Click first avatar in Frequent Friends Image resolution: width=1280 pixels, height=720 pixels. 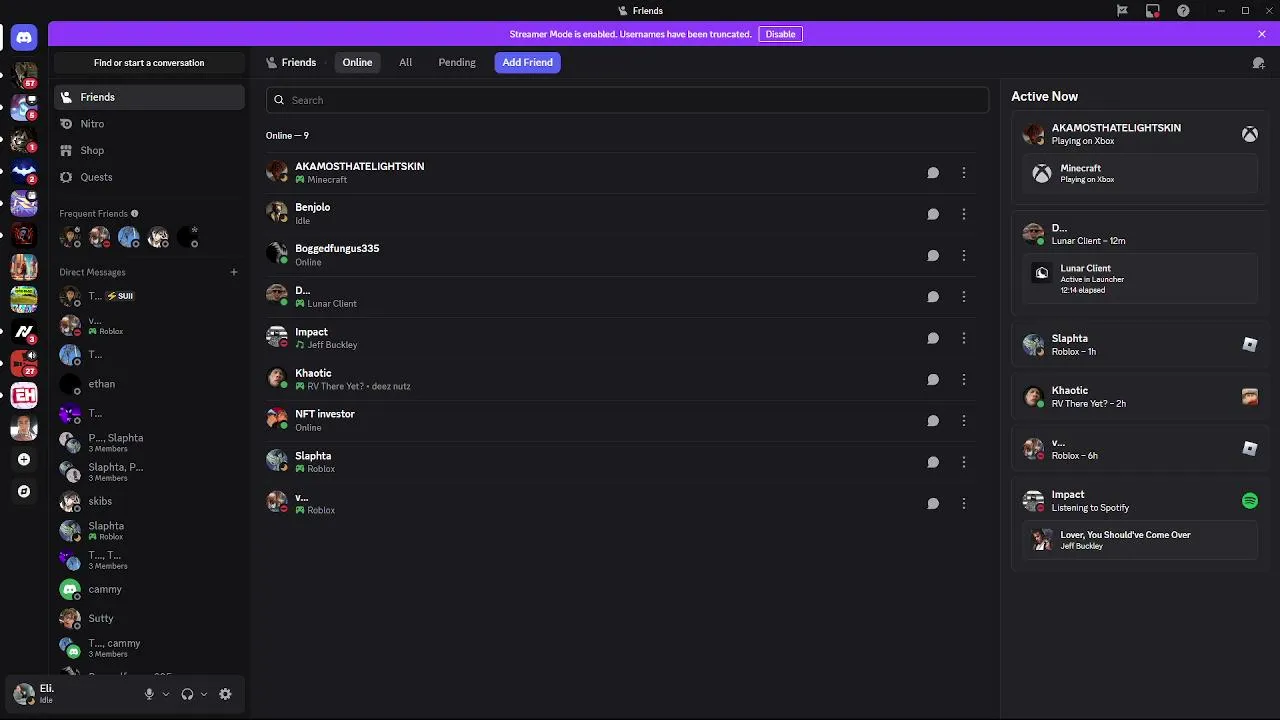pos(70,237)
